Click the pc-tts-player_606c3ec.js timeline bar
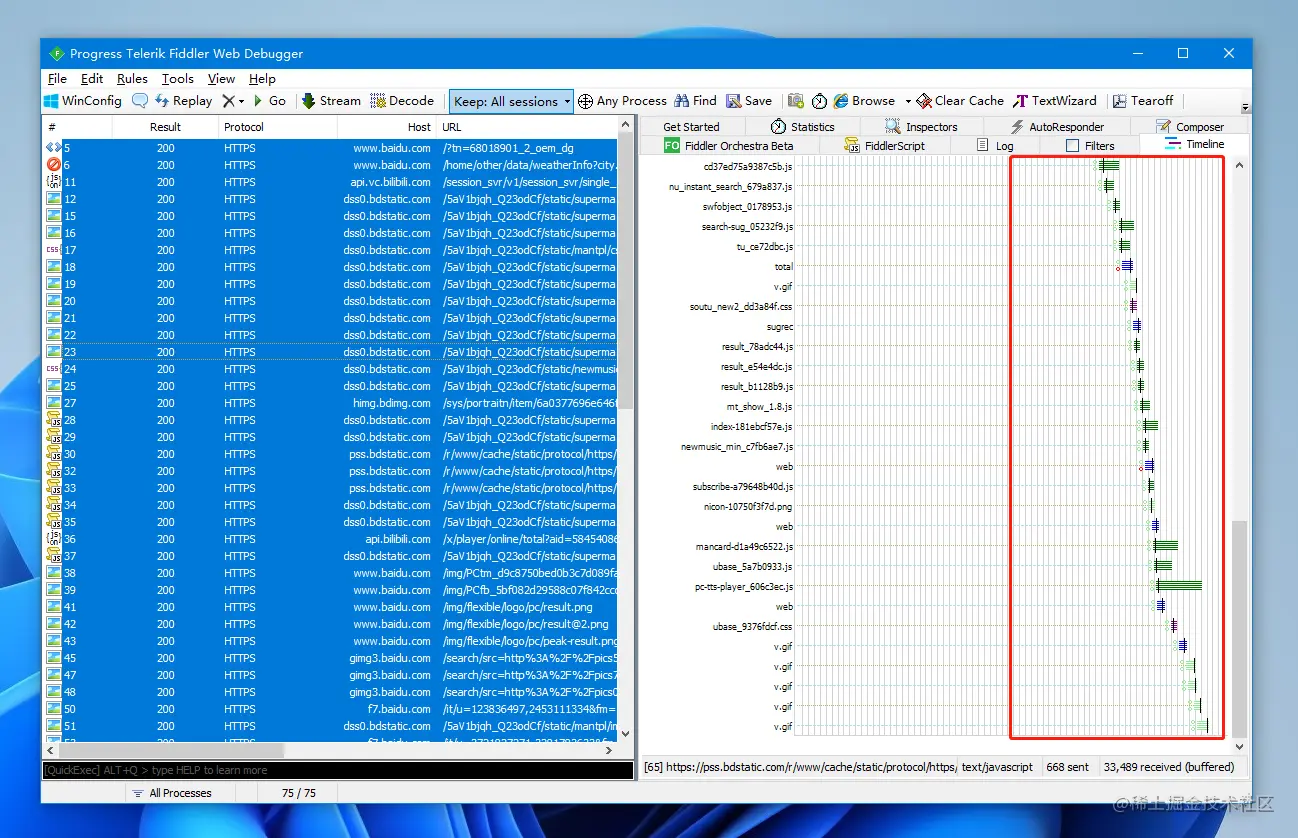 point(1179,586)
